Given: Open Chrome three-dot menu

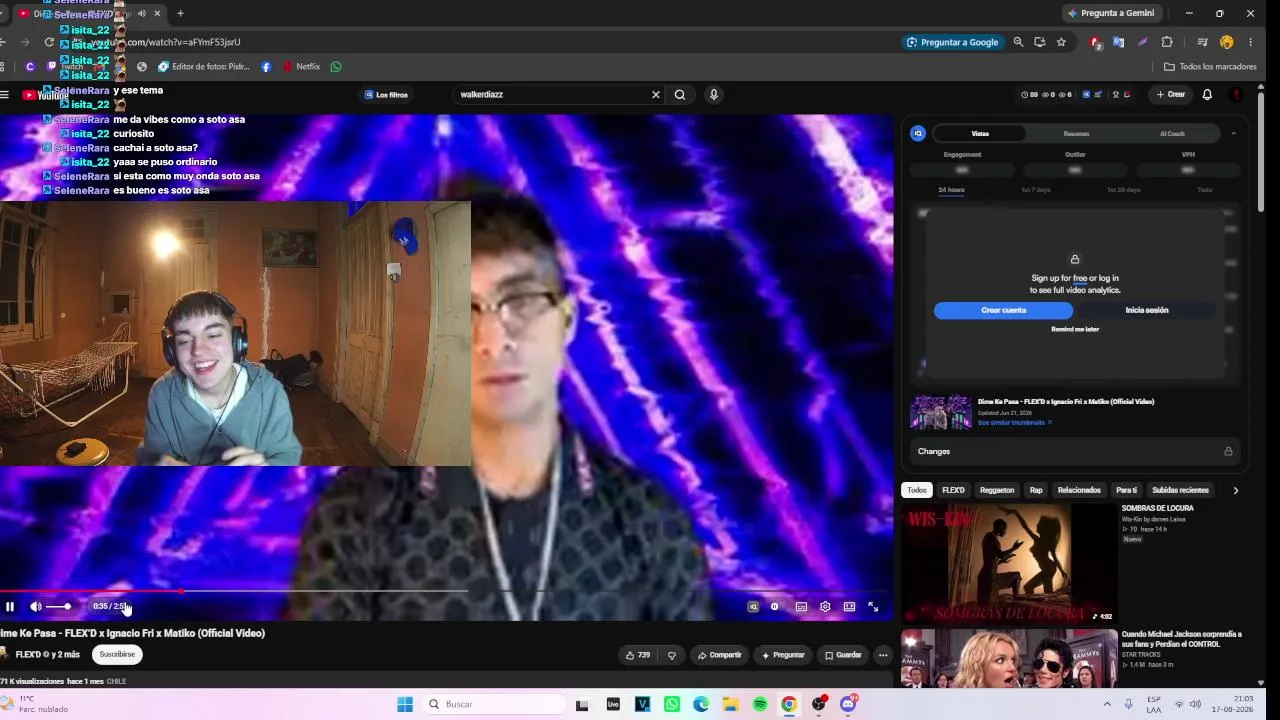Looking at the screenshot, I should point(1250,42).
